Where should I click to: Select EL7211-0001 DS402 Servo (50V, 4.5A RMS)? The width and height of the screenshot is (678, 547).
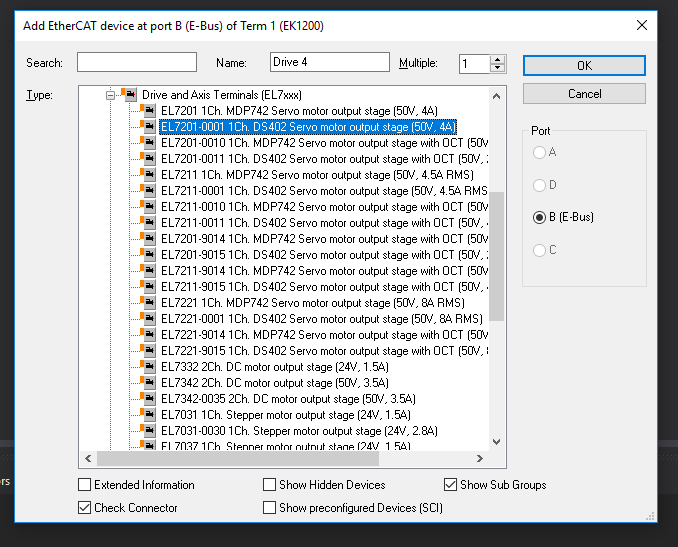coord(324,191)
